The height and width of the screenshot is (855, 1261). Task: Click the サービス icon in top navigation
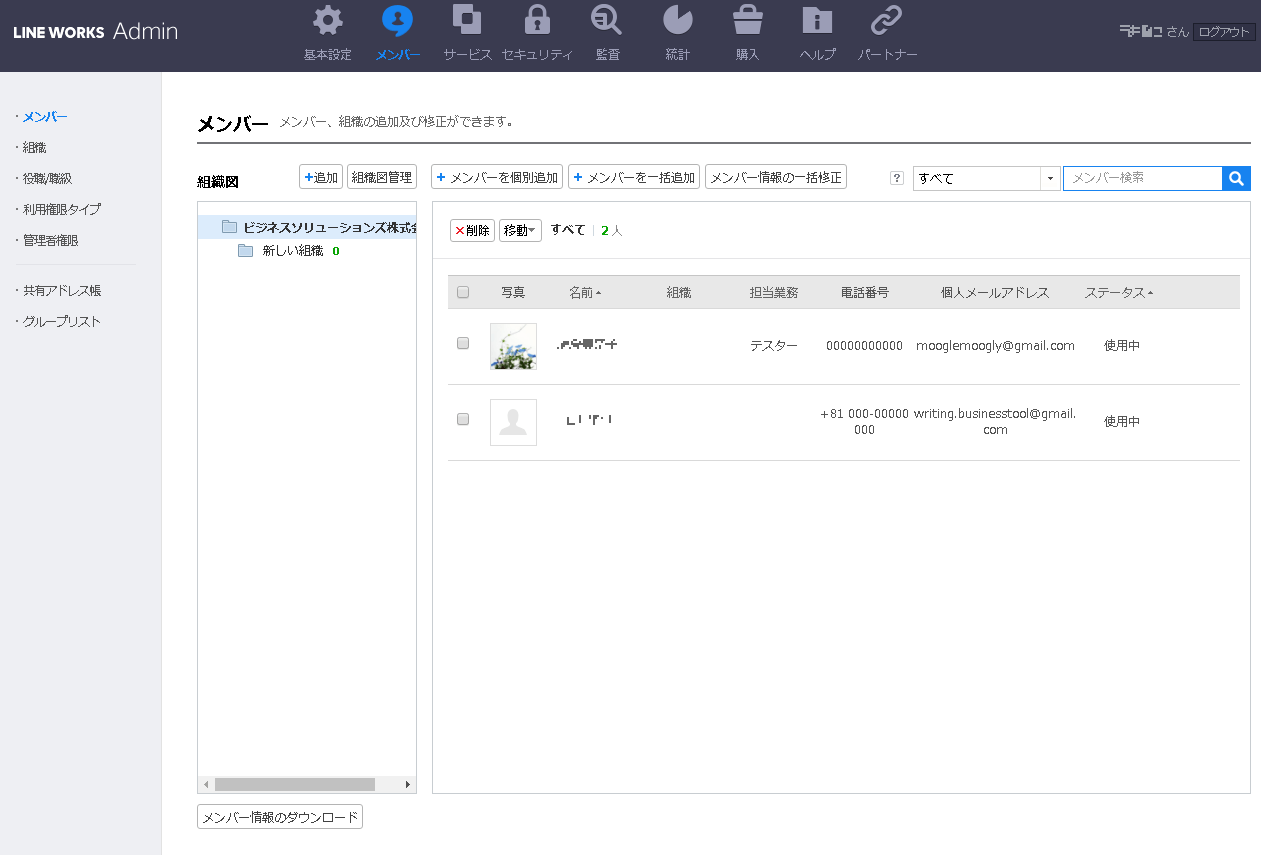467,21
